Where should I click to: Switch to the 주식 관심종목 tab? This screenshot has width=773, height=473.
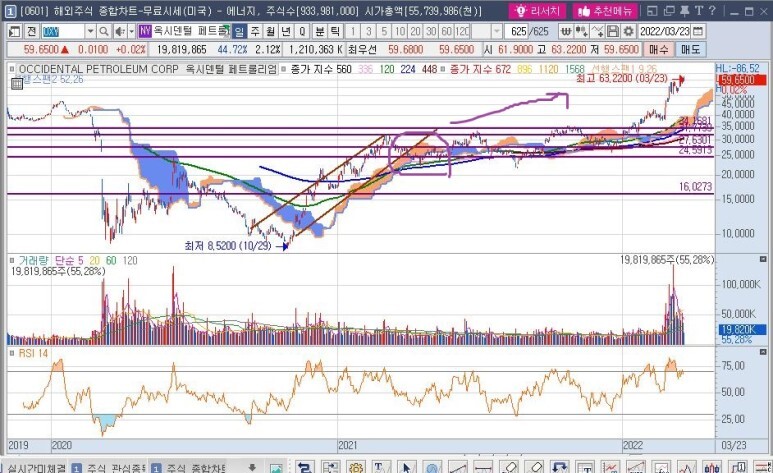108,468
